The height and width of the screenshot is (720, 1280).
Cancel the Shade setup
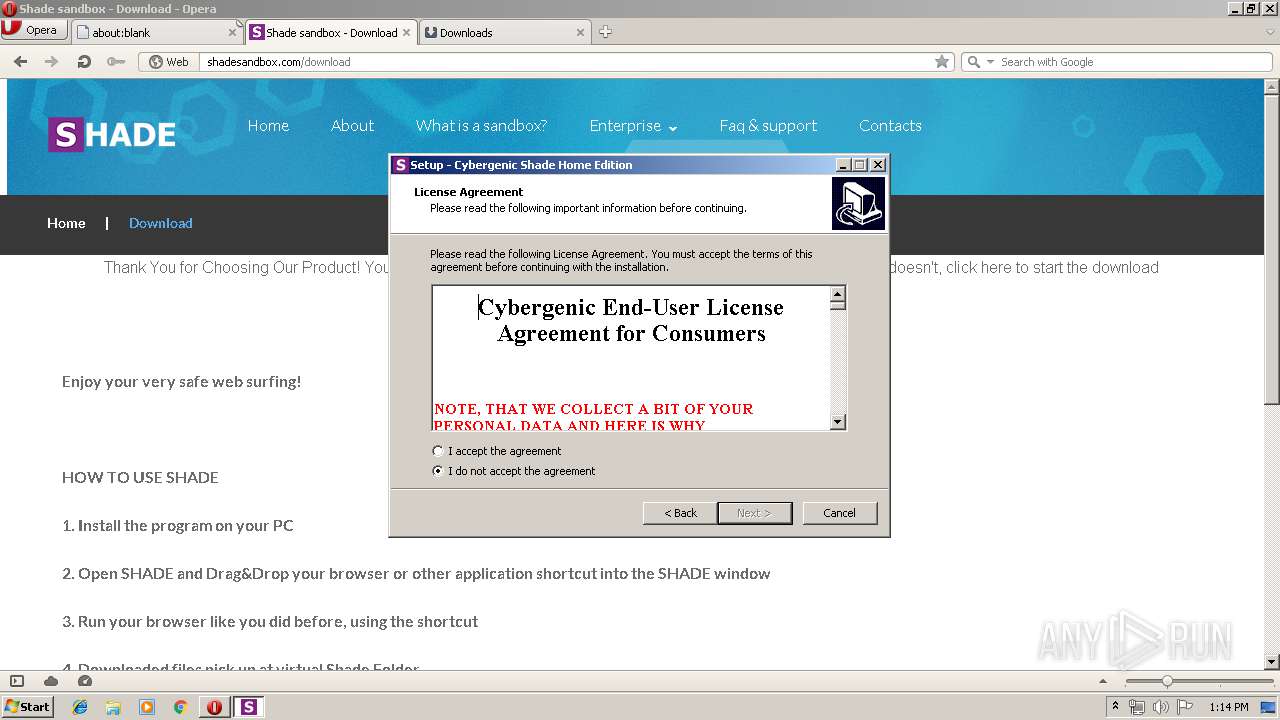coord(839,513)
